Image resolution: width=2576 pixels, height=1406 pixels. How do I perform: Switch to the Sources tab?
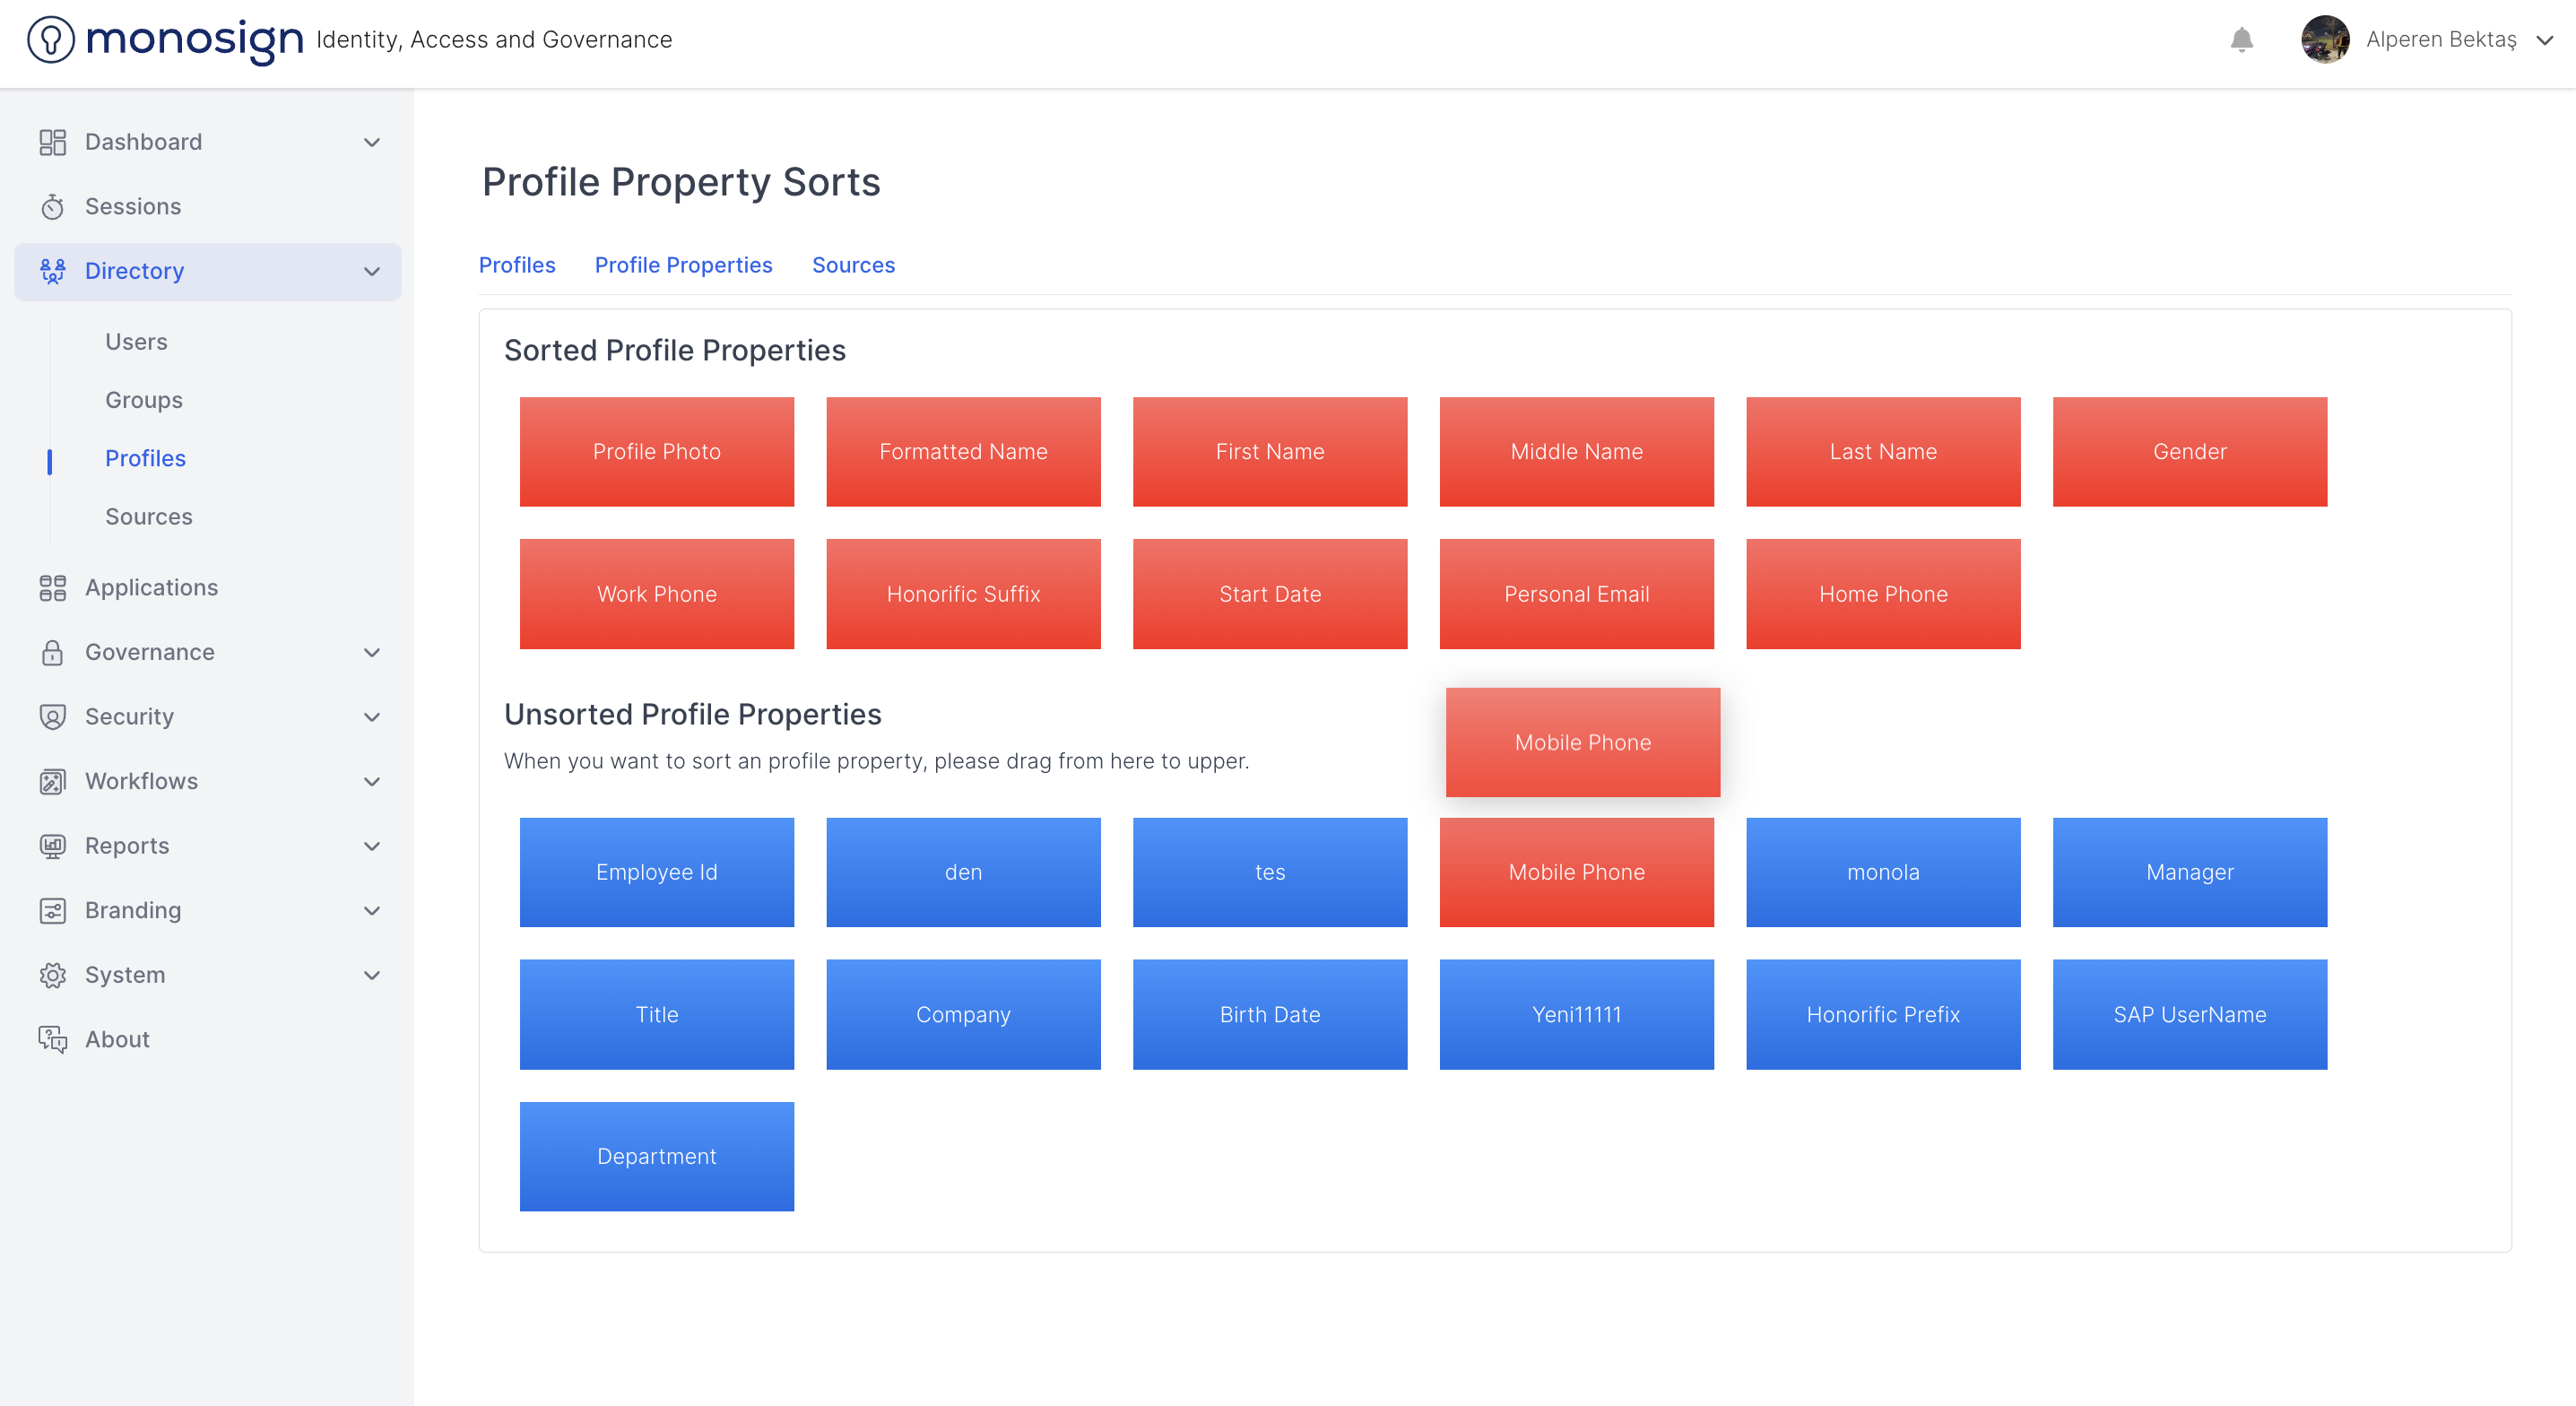pos(853,265)
